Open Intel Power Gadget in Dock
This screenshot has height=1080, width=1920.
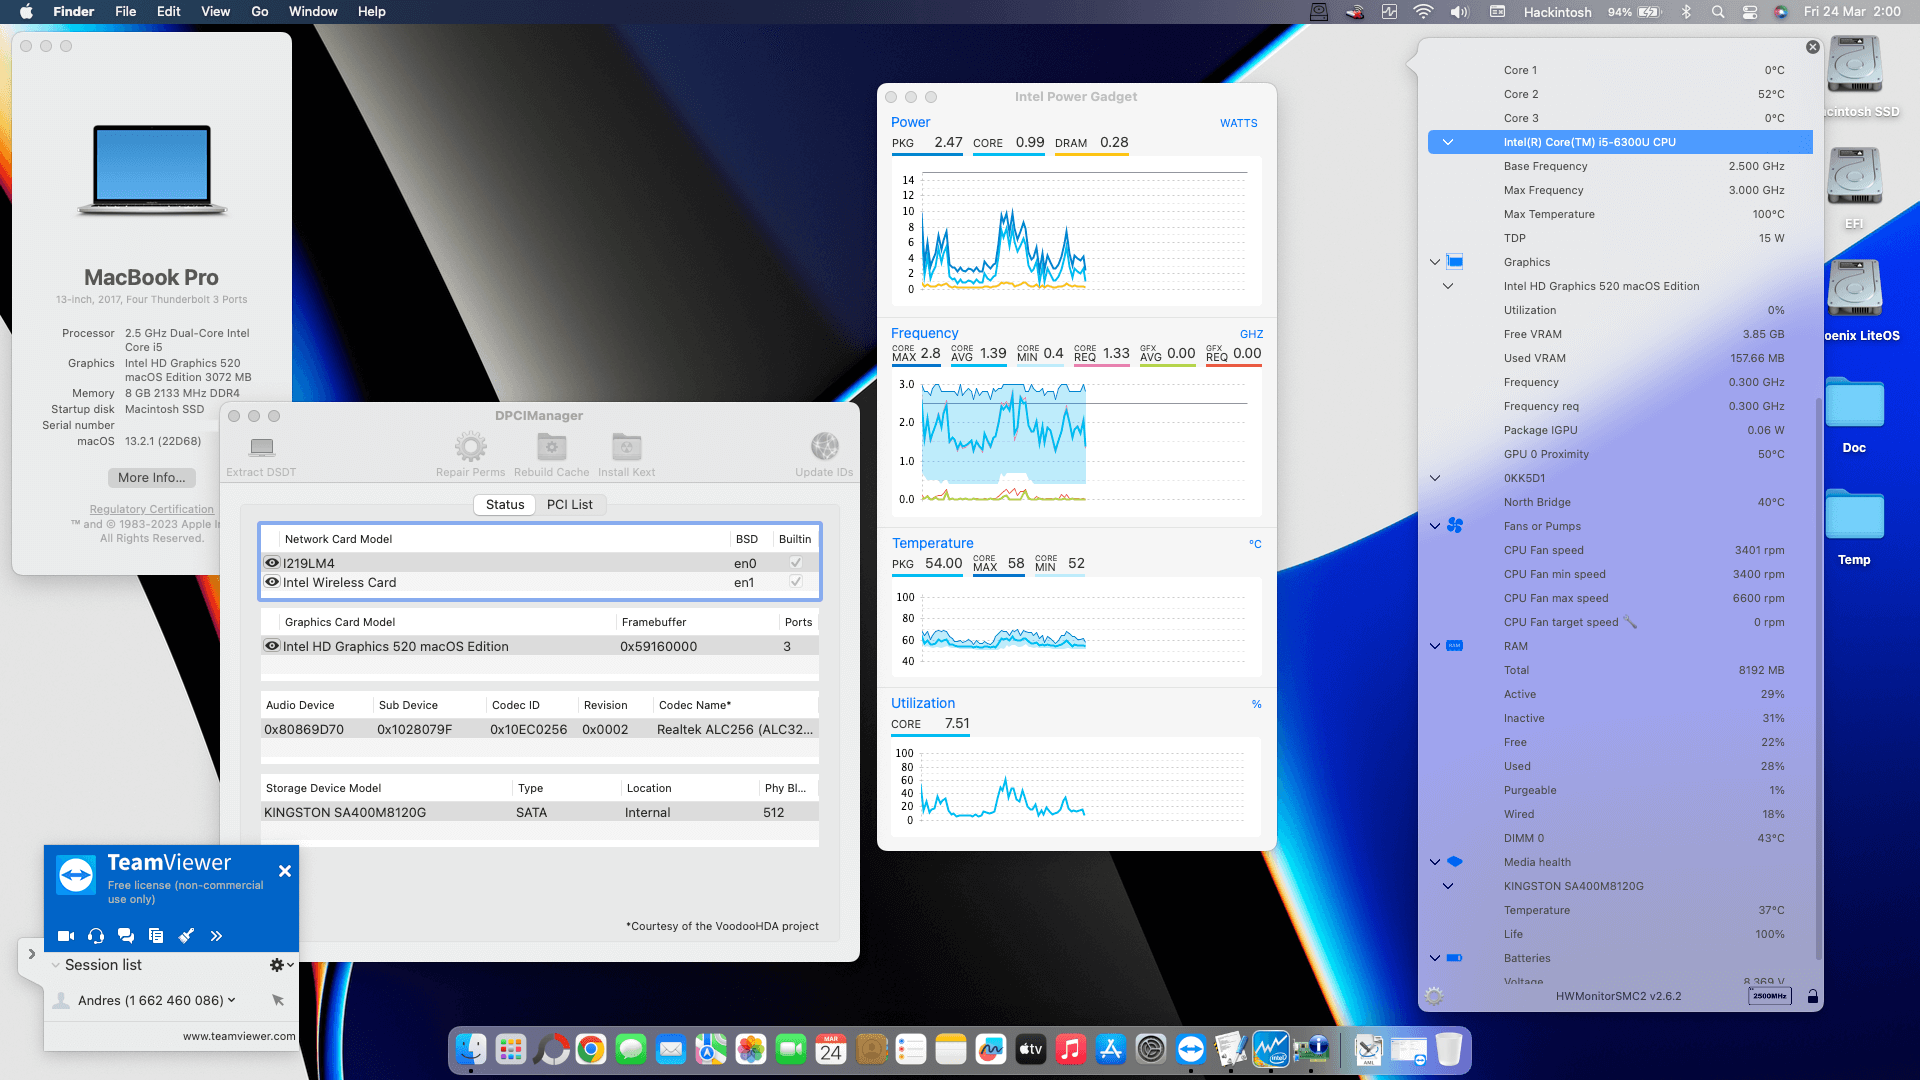click(x=1271, y=1049)
